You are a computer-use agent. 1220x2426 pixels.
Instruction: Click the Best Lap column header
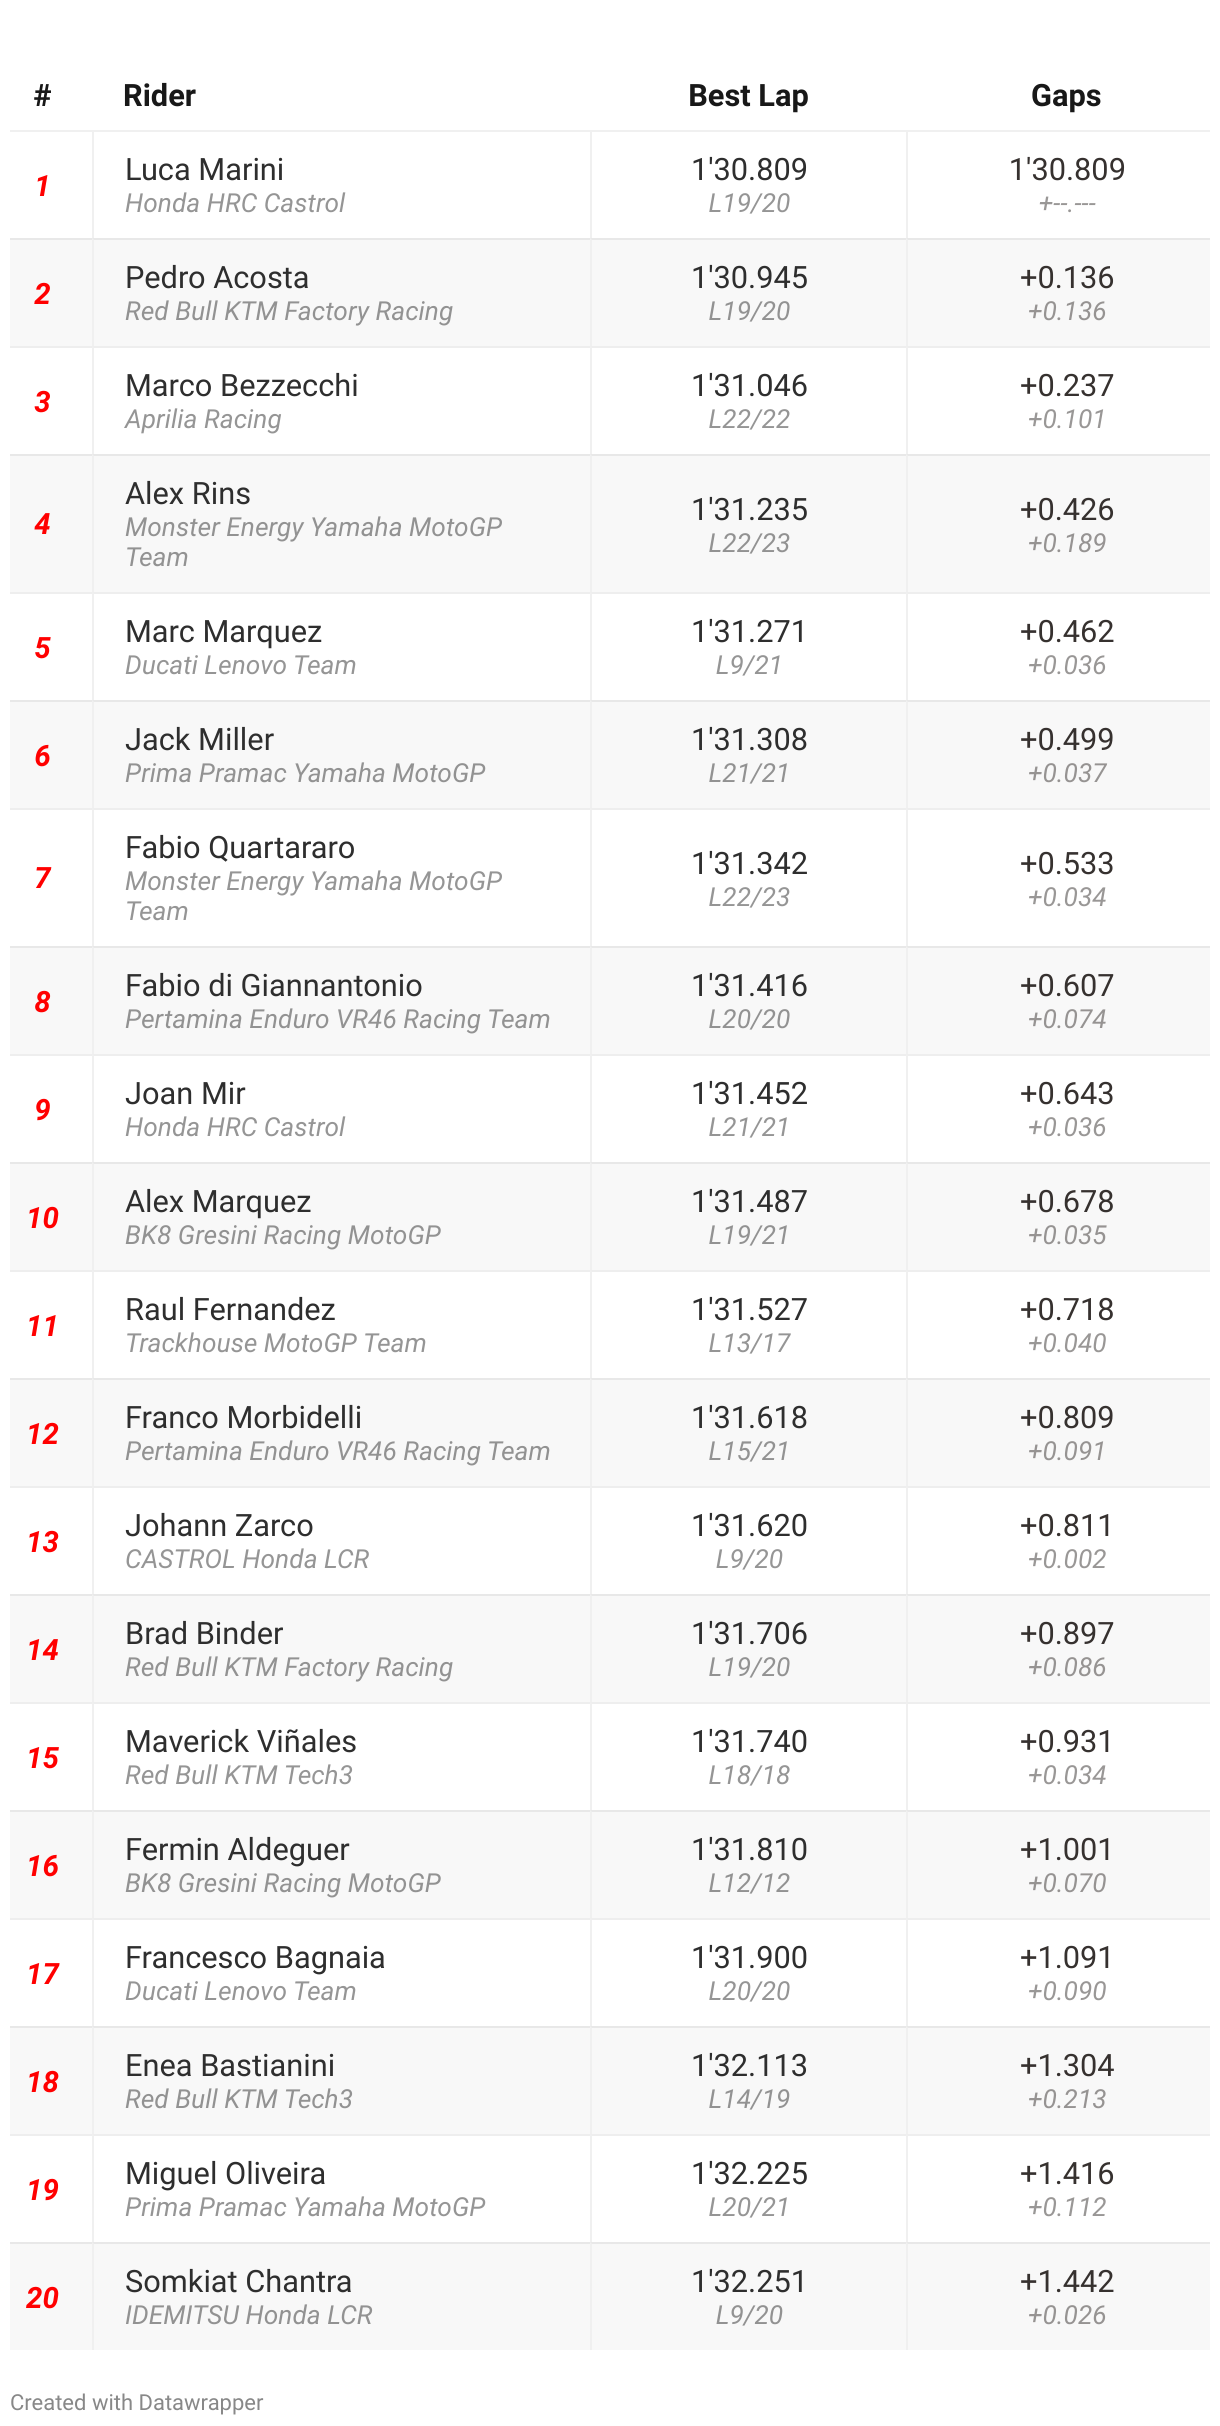(748, 96)
